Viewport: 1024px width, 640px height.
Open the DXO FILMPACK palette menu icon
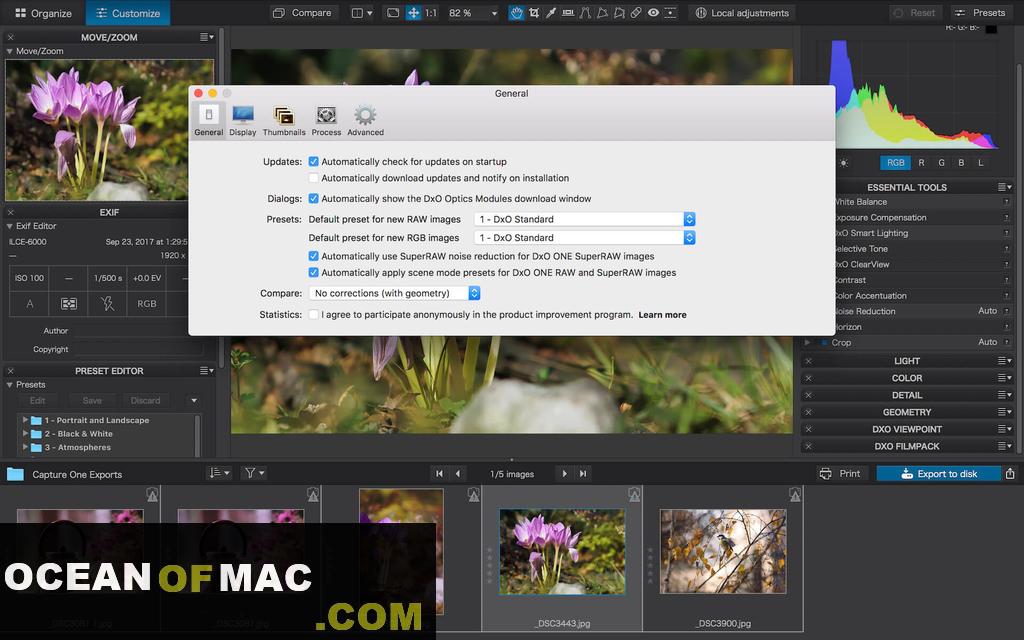(1004, 446)
